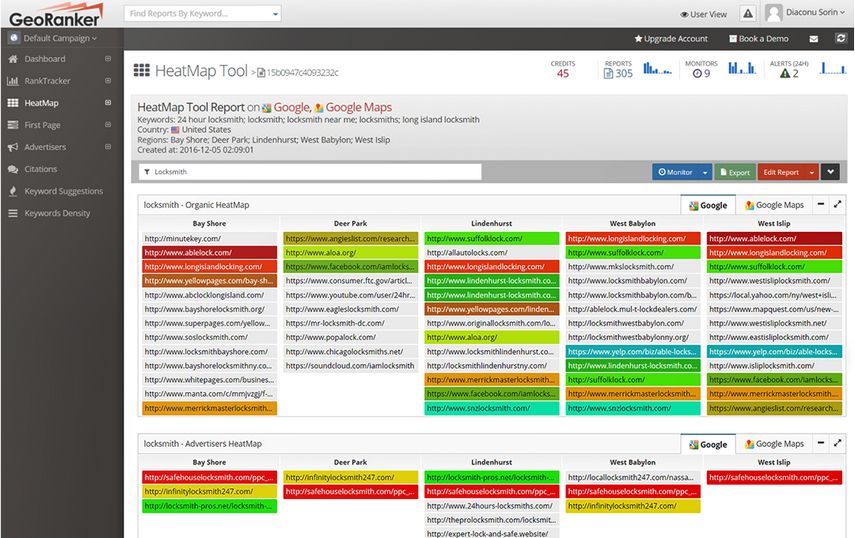Click localocksmith247.com under West Babylon advertisers
855x538 pixels.
[x=633, y=477]
